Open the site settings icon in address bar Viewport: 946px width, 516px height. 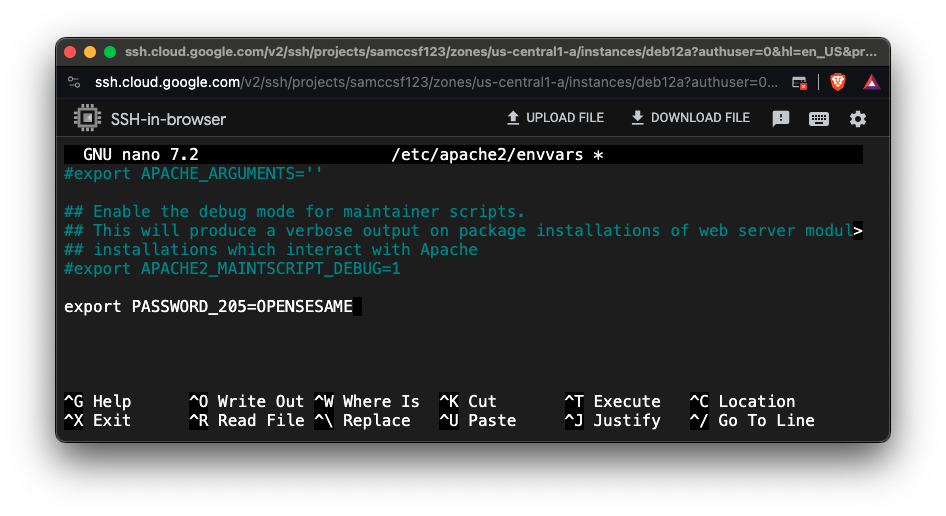coord(74,82)
